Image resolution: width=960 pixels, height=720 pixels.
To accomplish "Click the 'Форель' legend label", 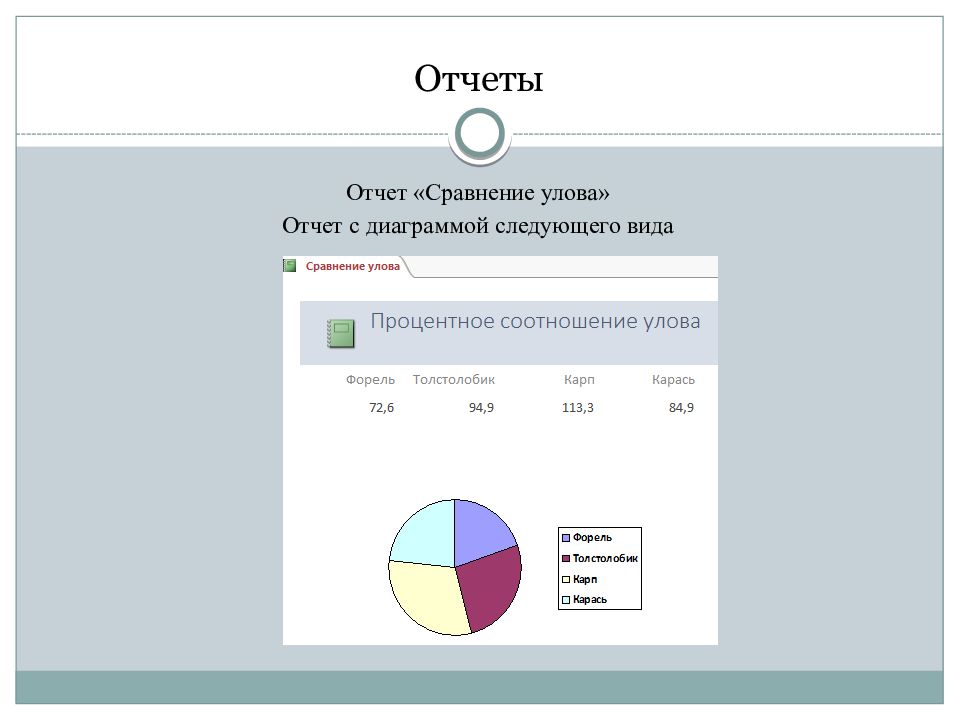I will 592,538.
